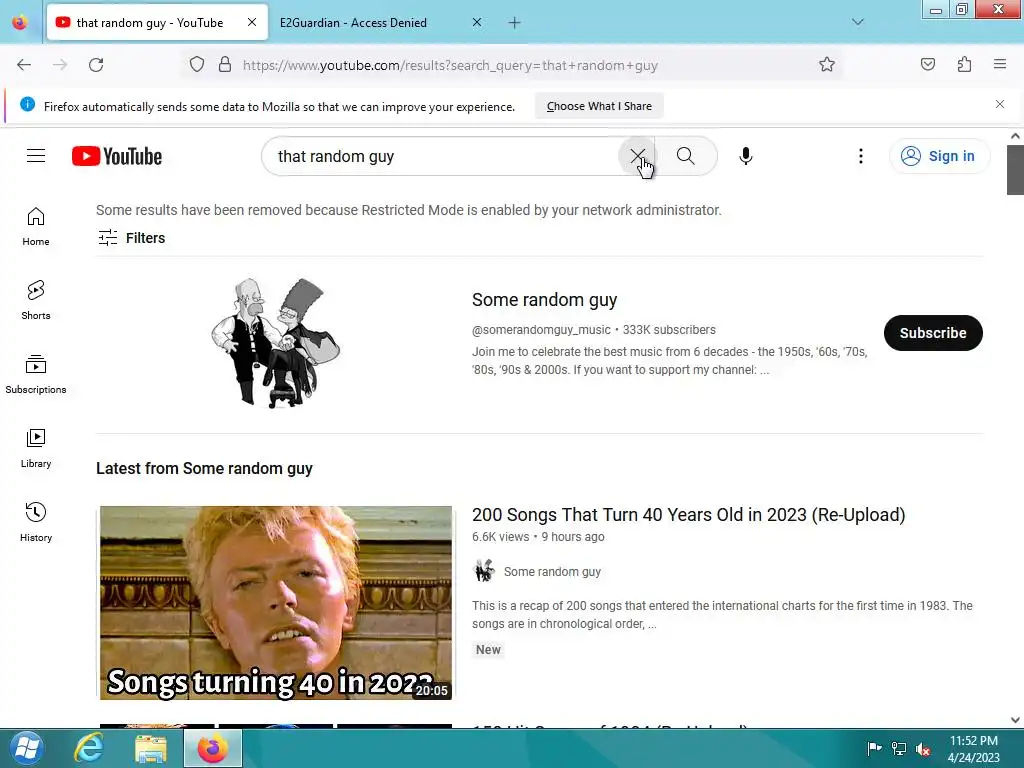This screenshot has width=1024, height=768.
Task: Click the page vertical scrollbar thumb
Action: (1015, 170)
